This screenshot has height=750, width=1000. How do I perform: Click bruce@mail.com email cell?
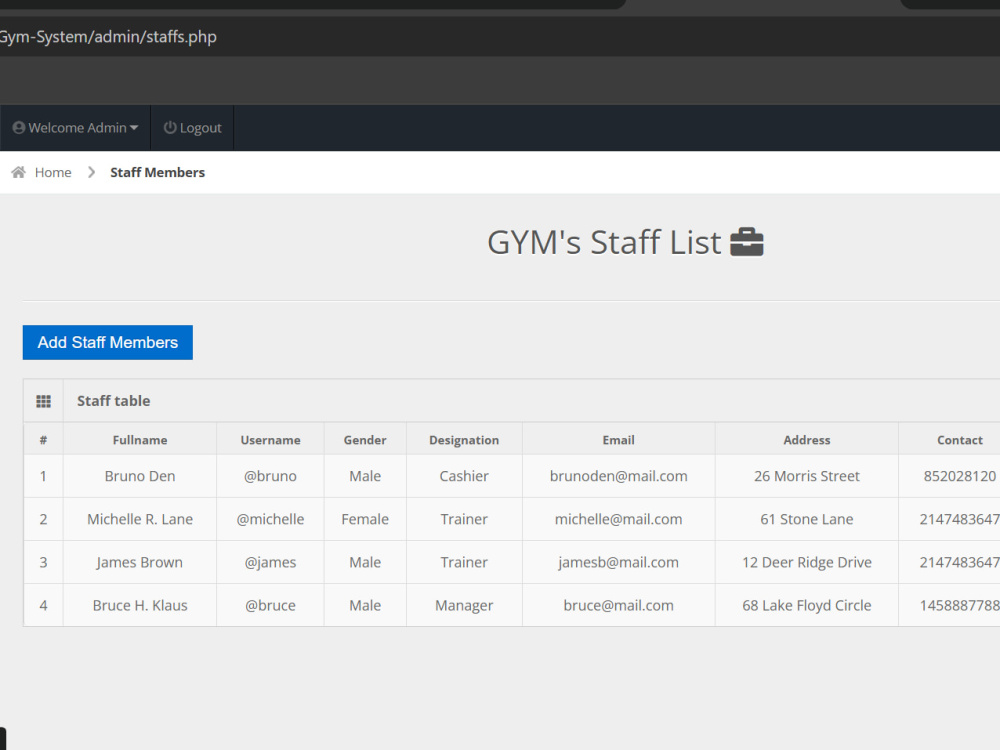pyautogui.click(x=619, y=605)
